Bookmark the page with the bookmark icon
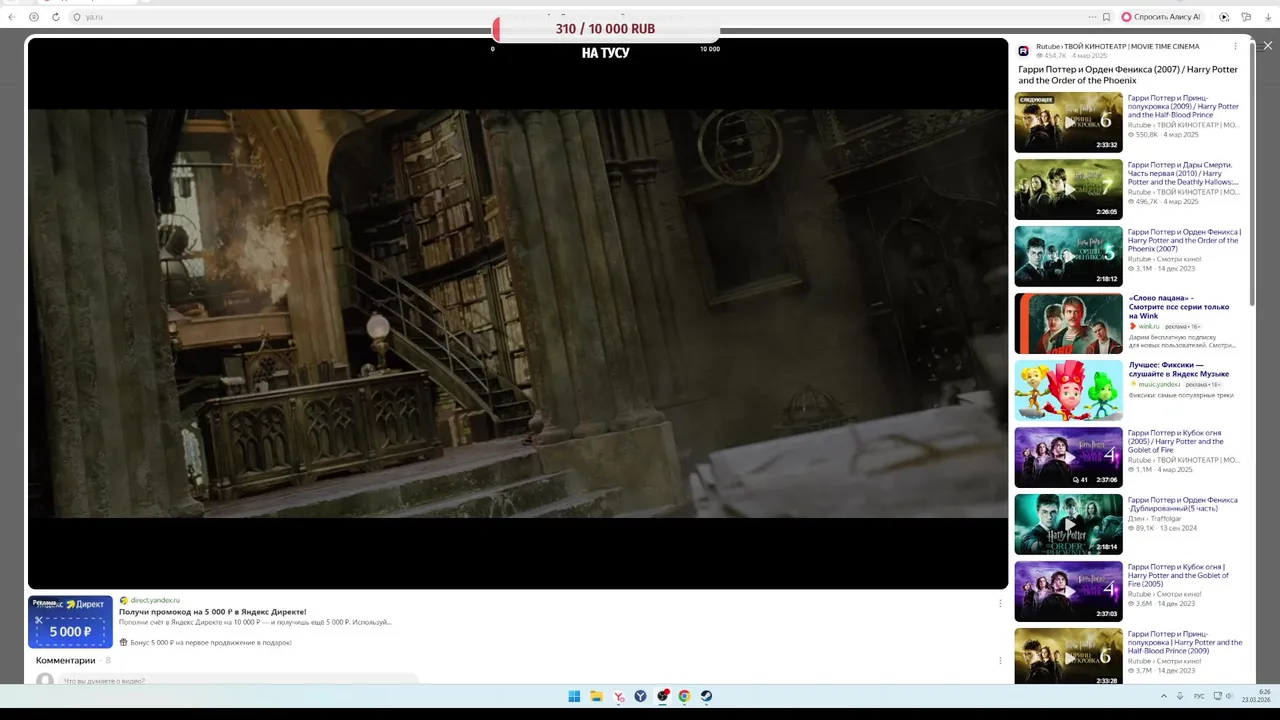 [x=1106, y=17]
